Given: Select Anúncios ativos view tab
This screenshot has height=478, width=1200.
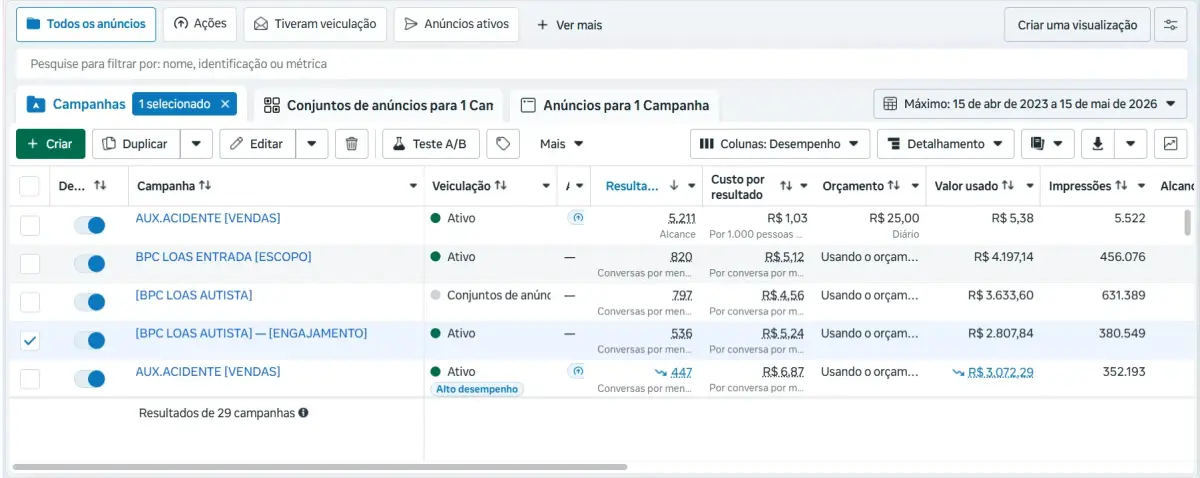Looking at the screenshot, I should [x=456, y=24].
